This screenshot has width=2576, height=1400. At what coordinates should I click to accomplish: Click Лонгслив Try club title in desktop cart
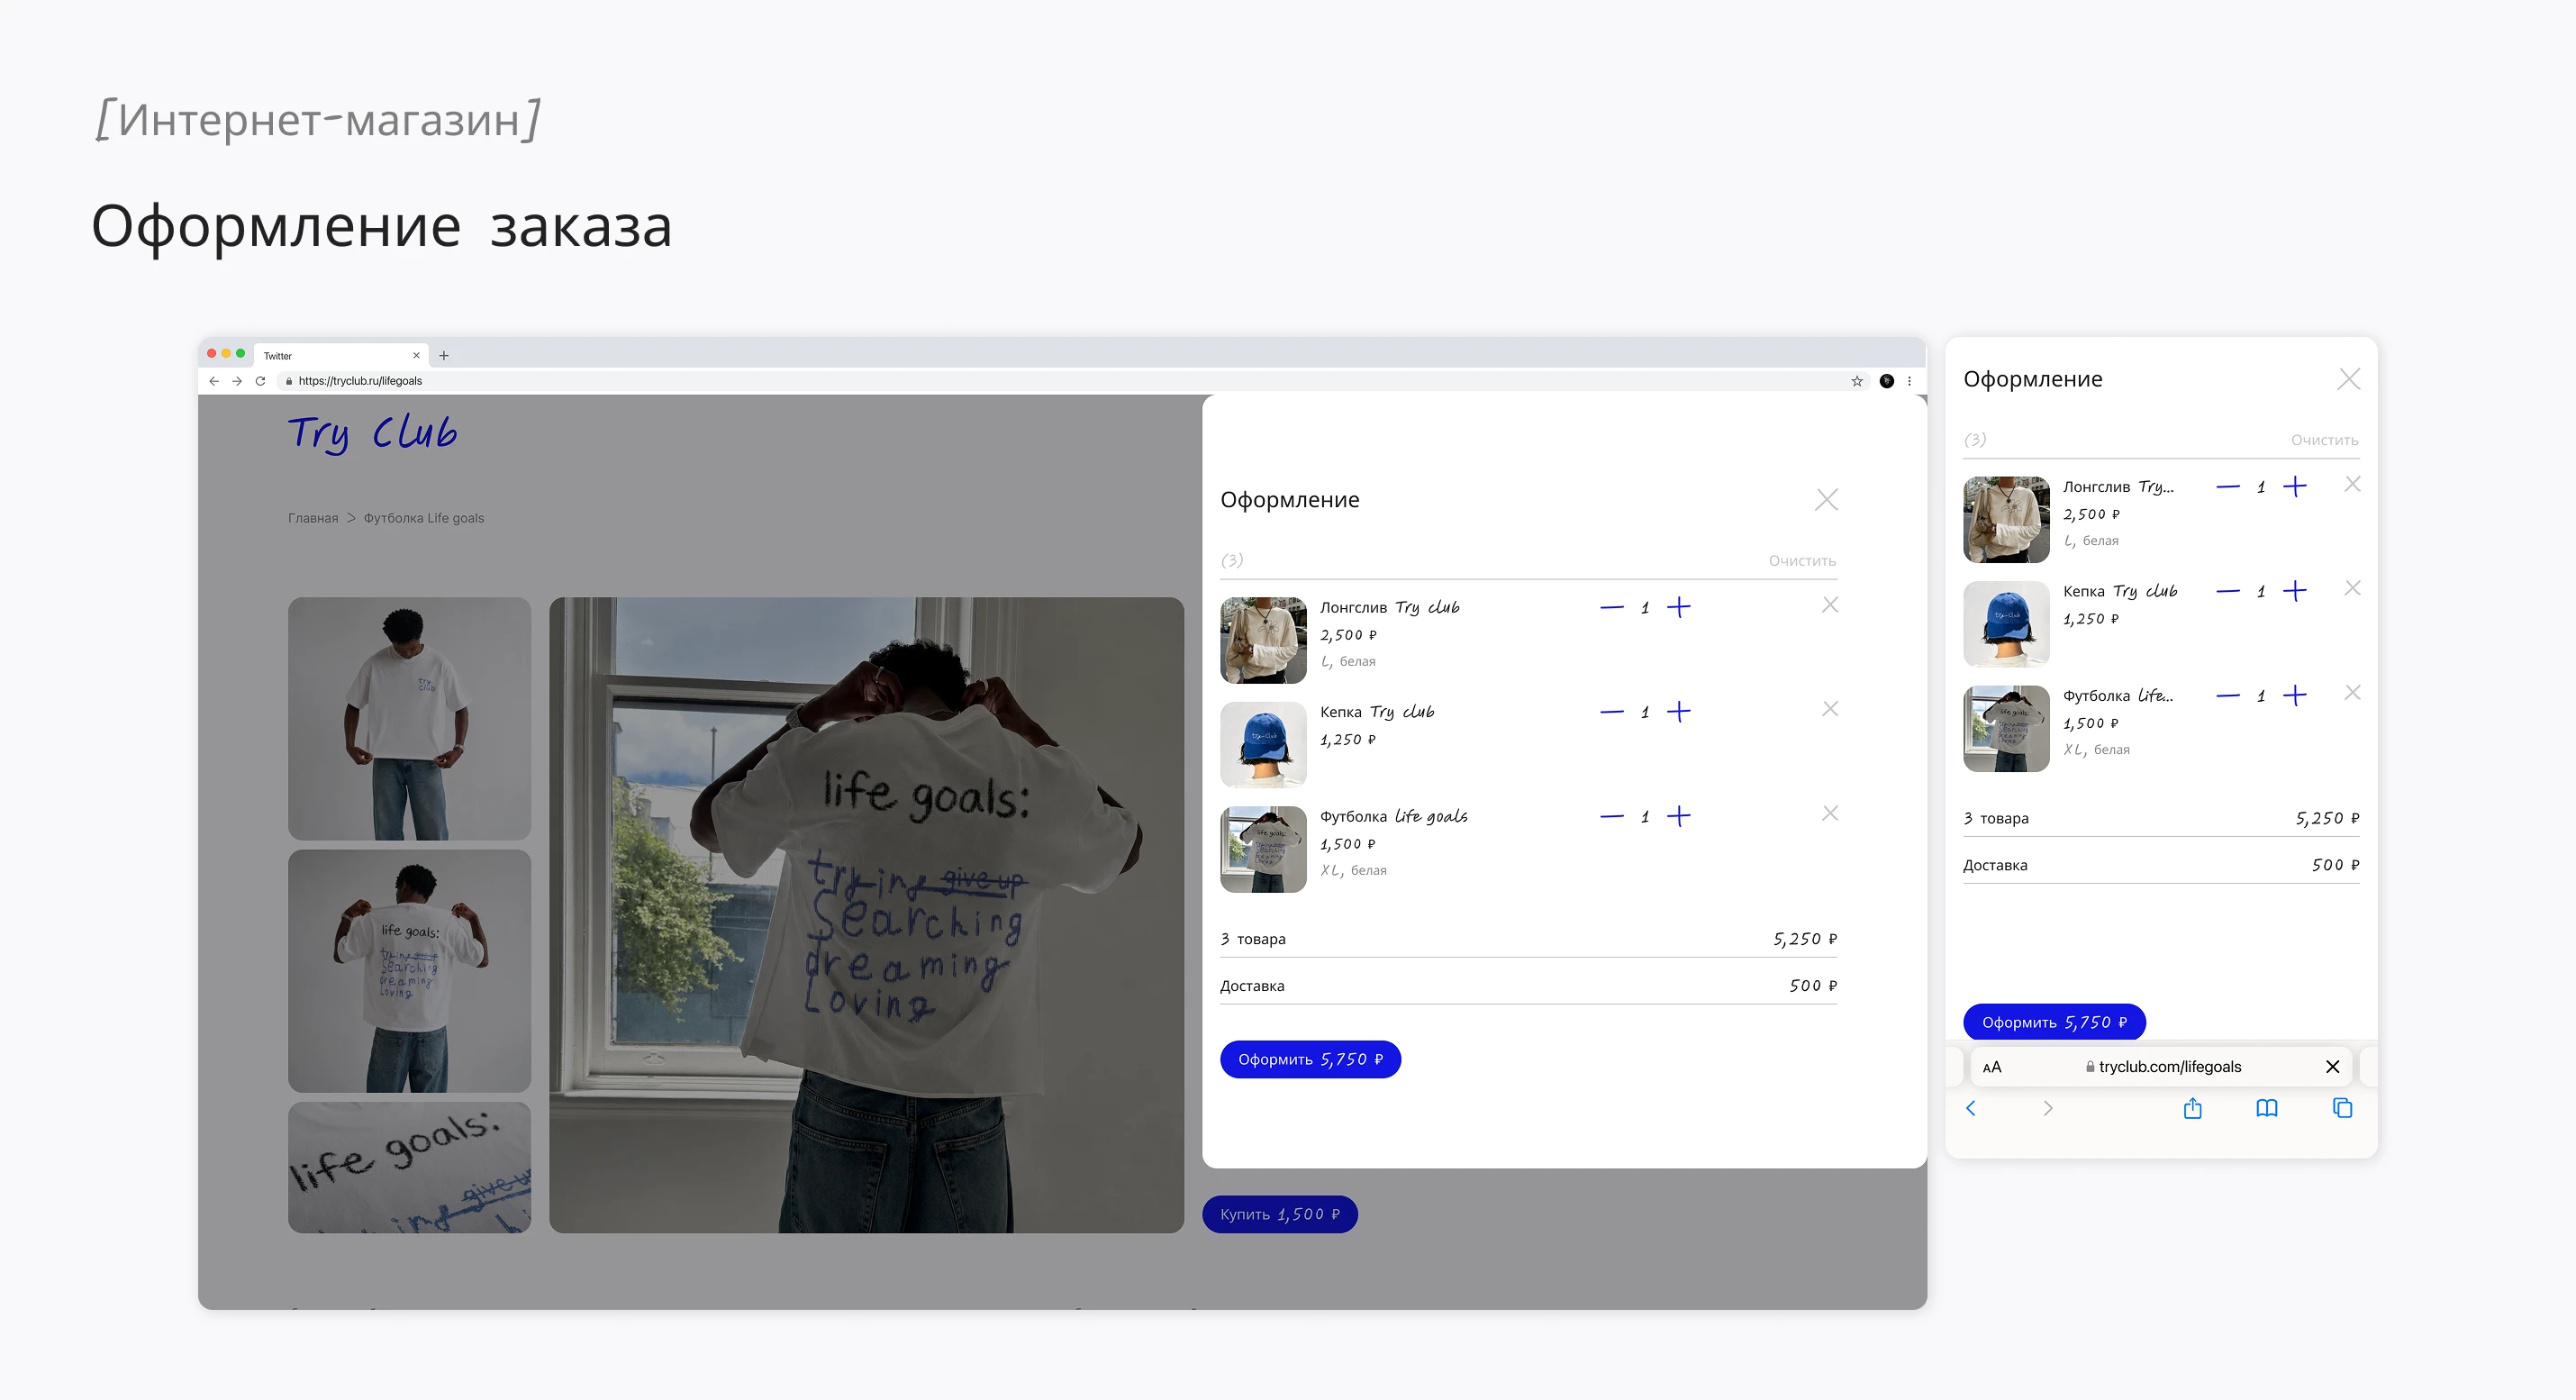click(1389, 607)
